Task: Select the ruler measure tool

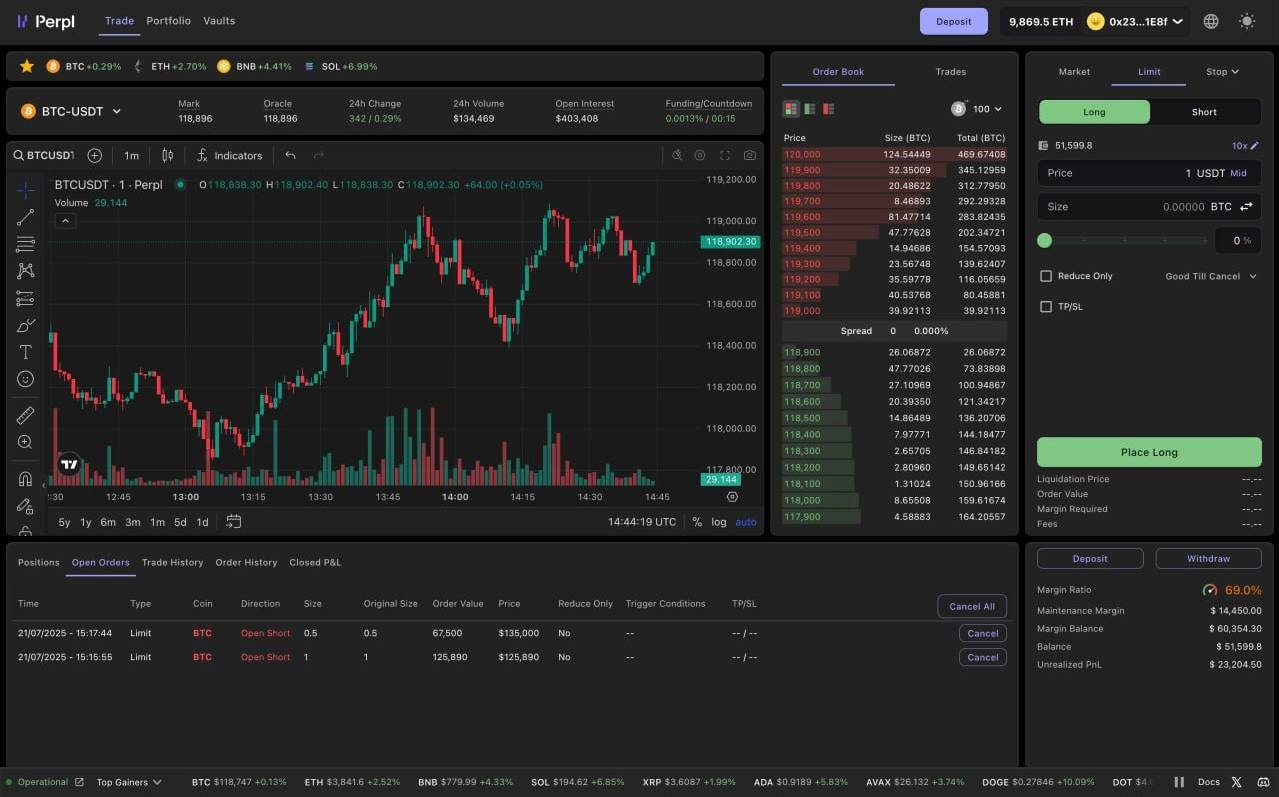Action: (x=25, y=415)
